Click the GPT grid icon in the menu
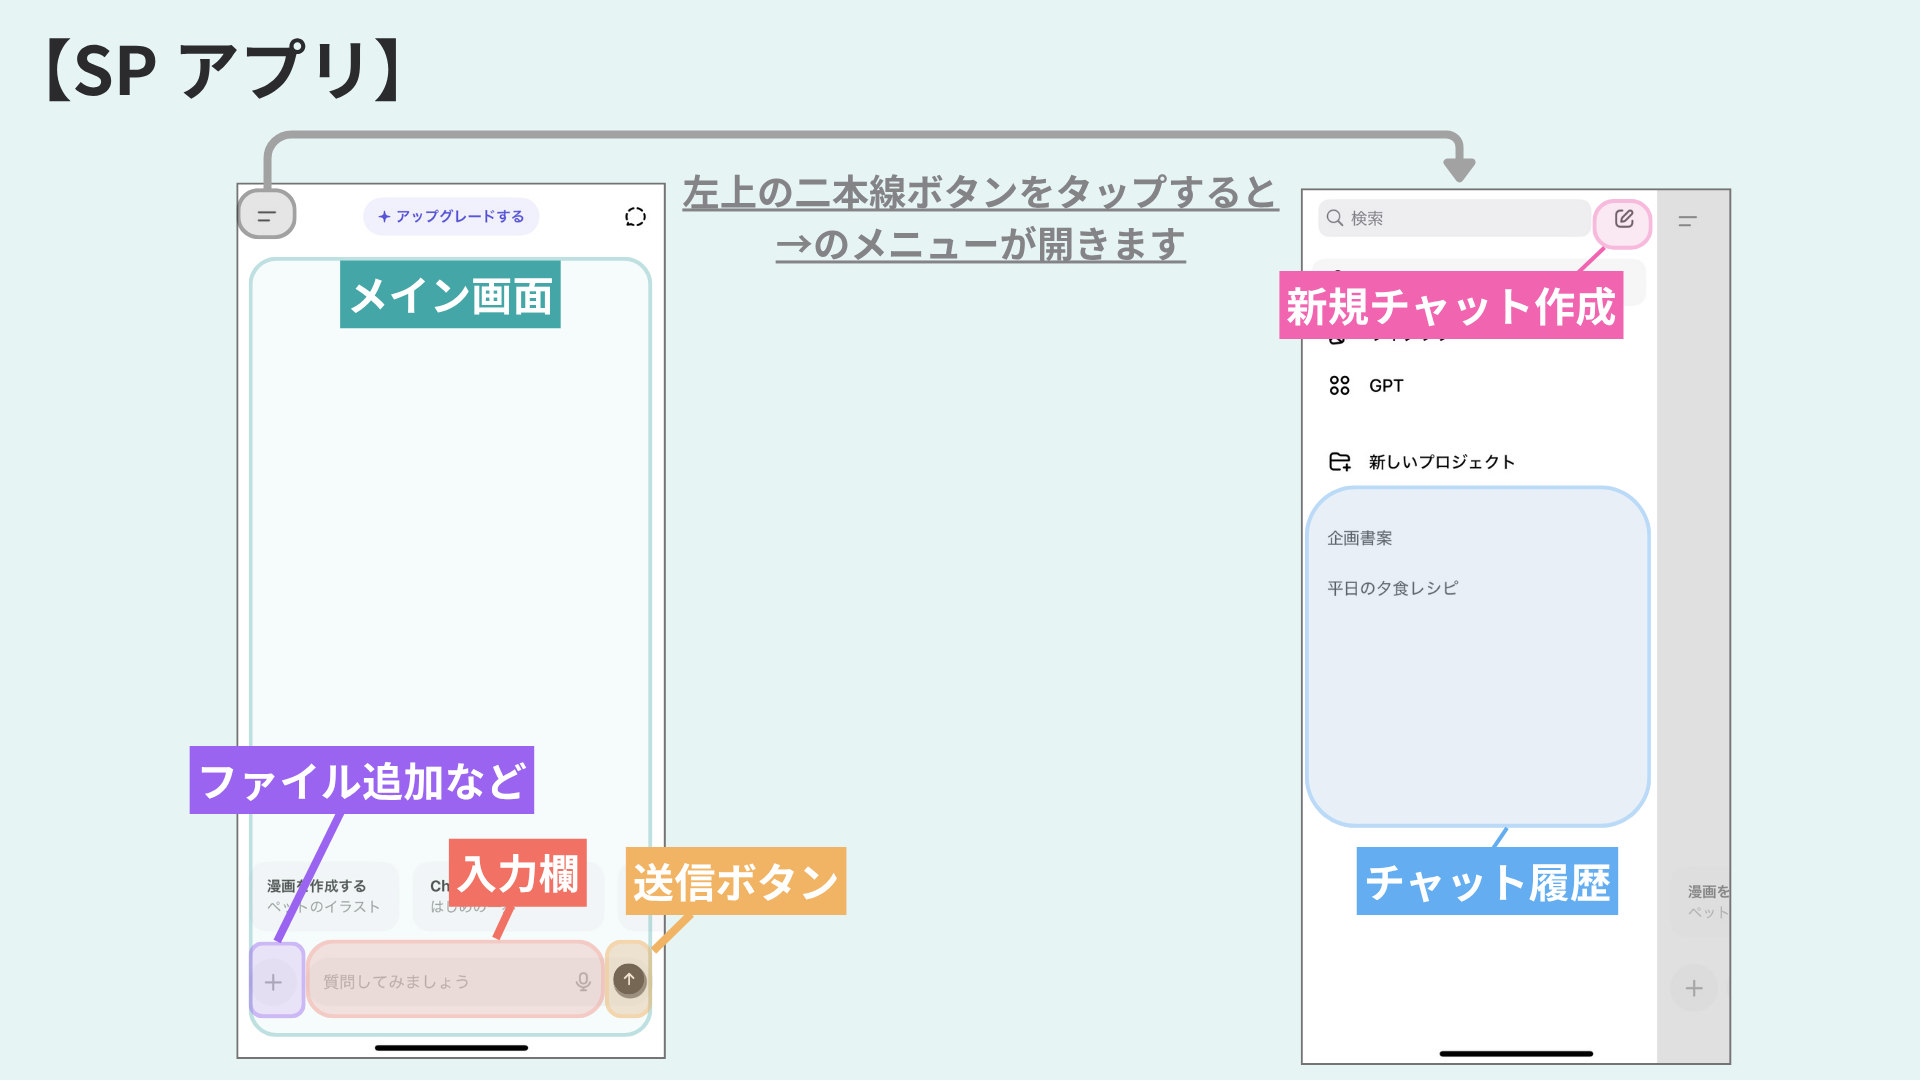 coord(1339,386)
